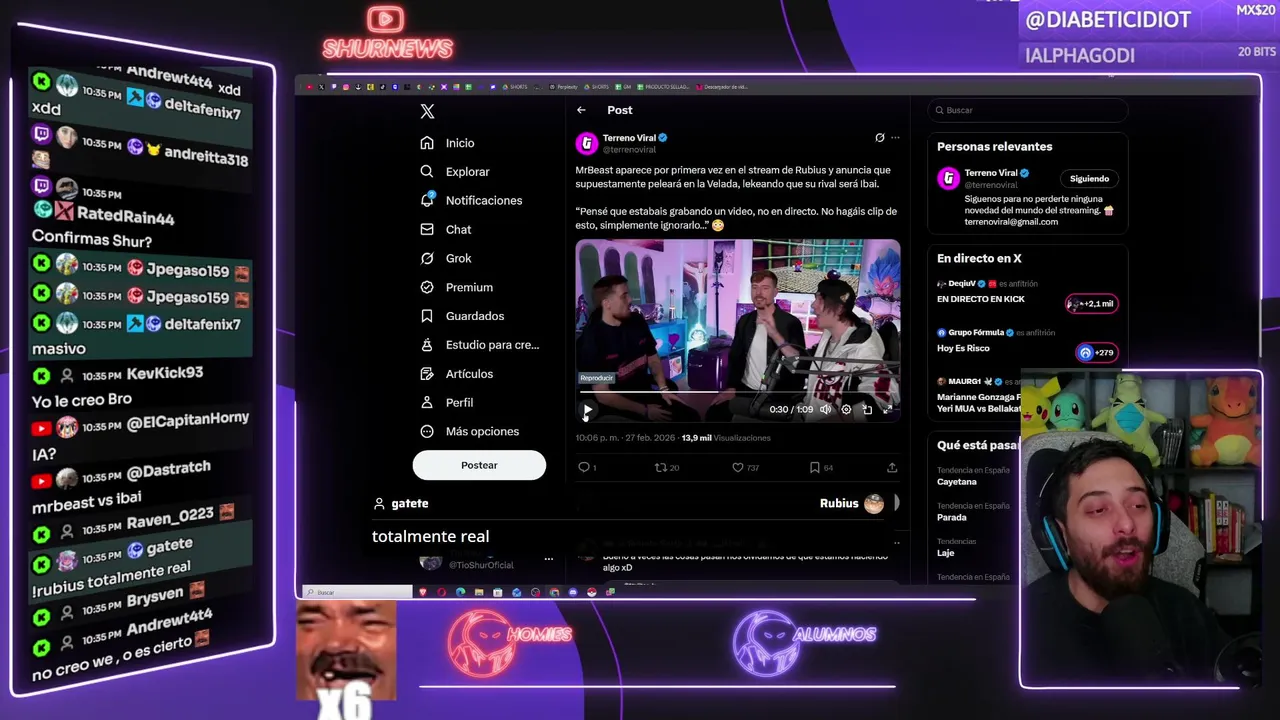Viewport: 1280px width, 720px height.
Task: Open the Laje trending topic
Action: (x=946, y=553)
